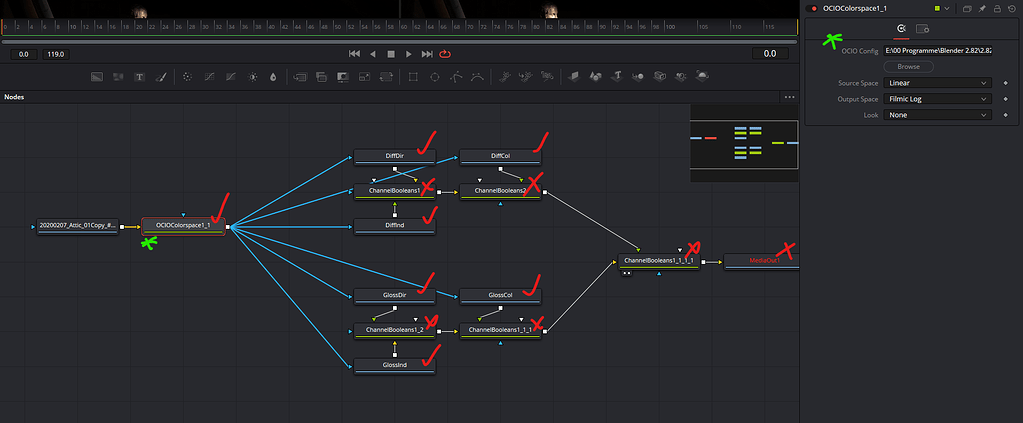Open the Source Space dropdown set to Linear
This screenshot has height=423, width=1023.
pos(938,83)
